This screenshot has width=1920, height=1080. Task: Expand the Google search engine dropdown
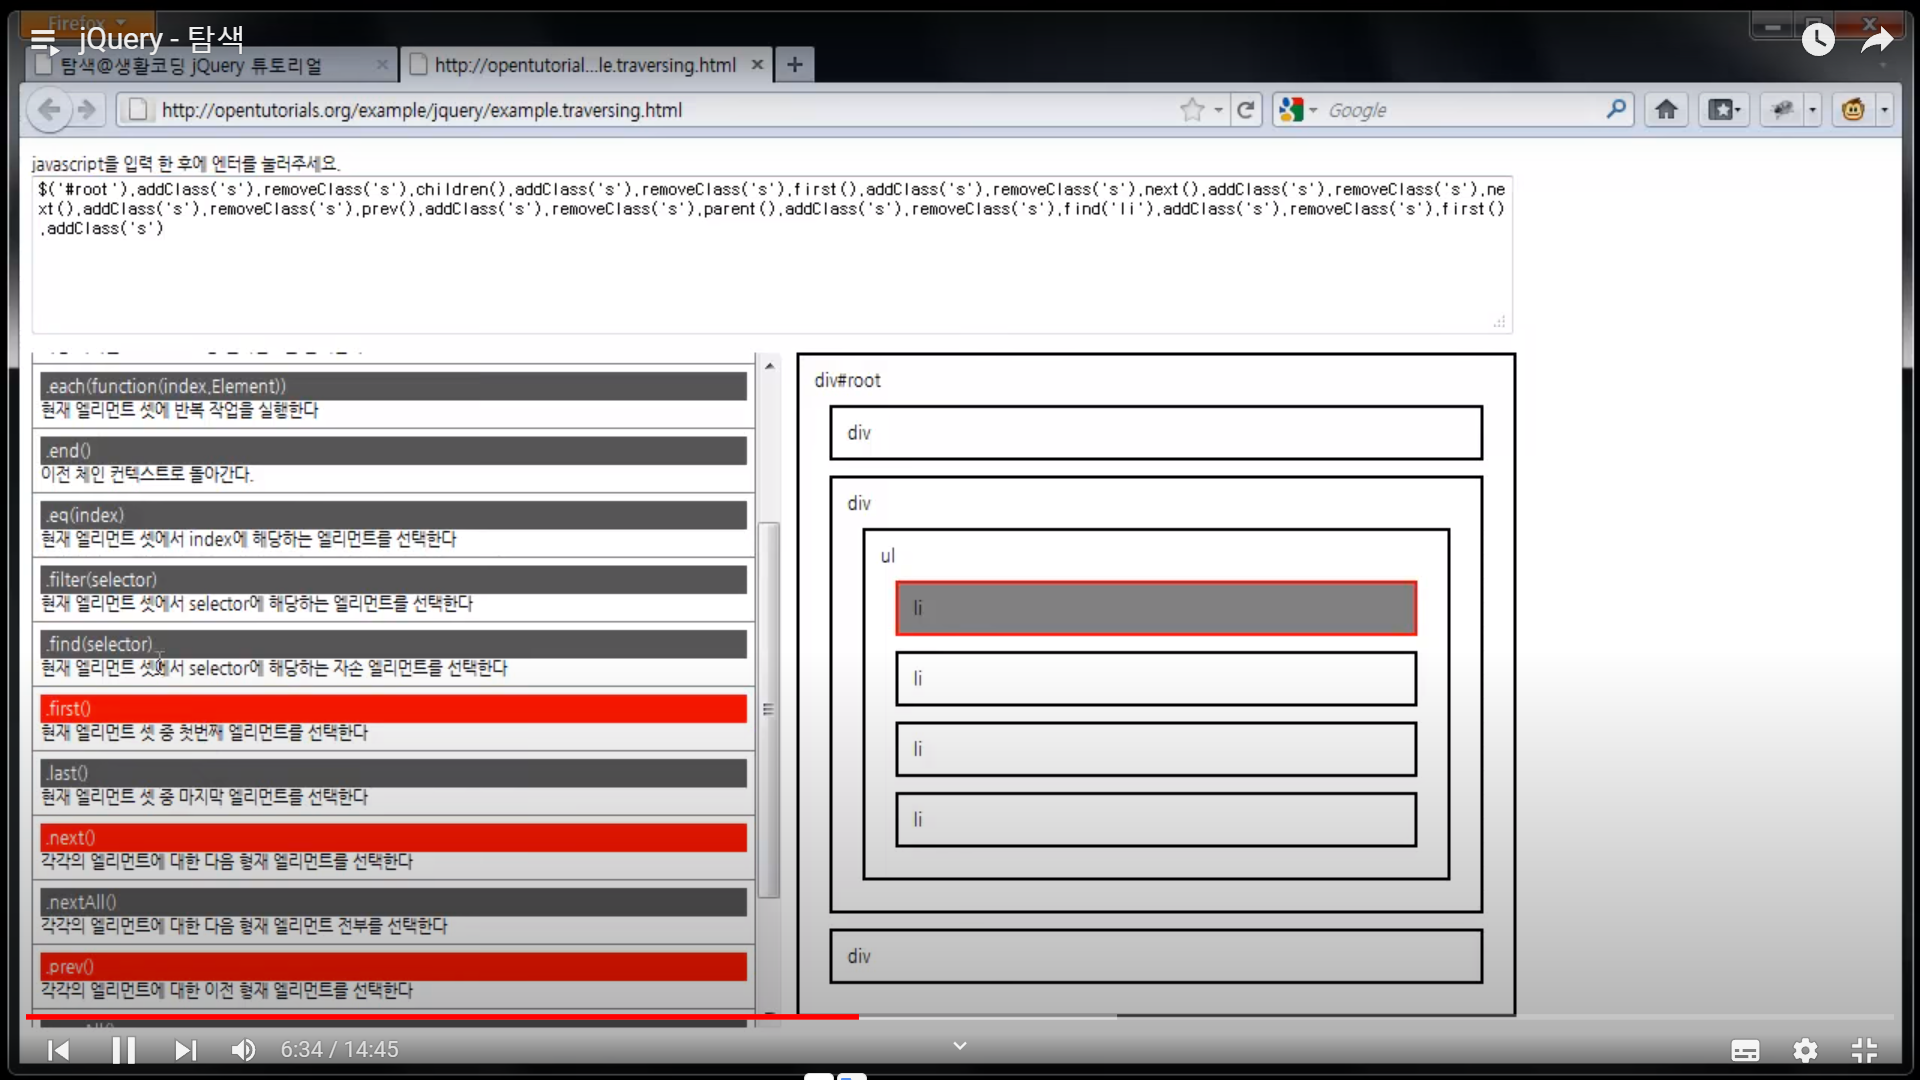coord(1313,110)
